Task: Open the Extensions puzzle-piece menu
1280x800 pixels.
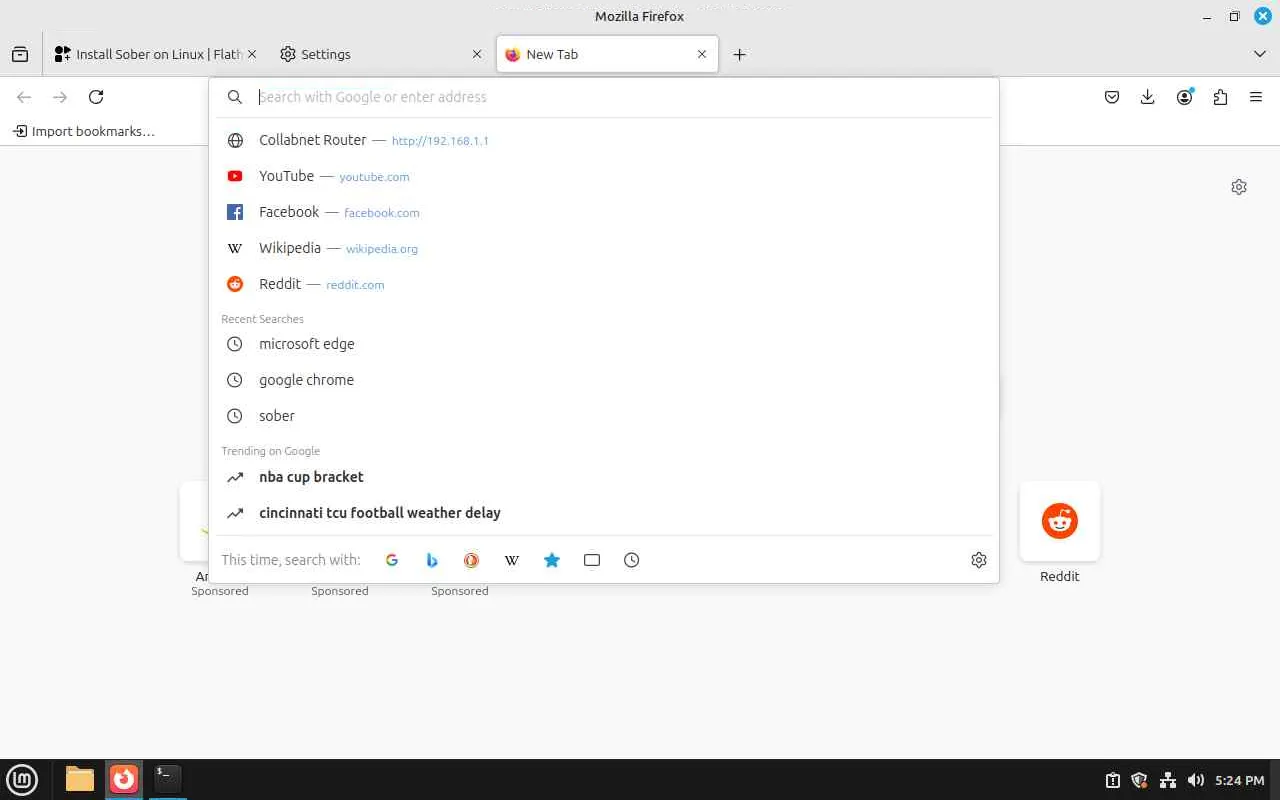Action: pyautogui.click(x=1220, y=97)
